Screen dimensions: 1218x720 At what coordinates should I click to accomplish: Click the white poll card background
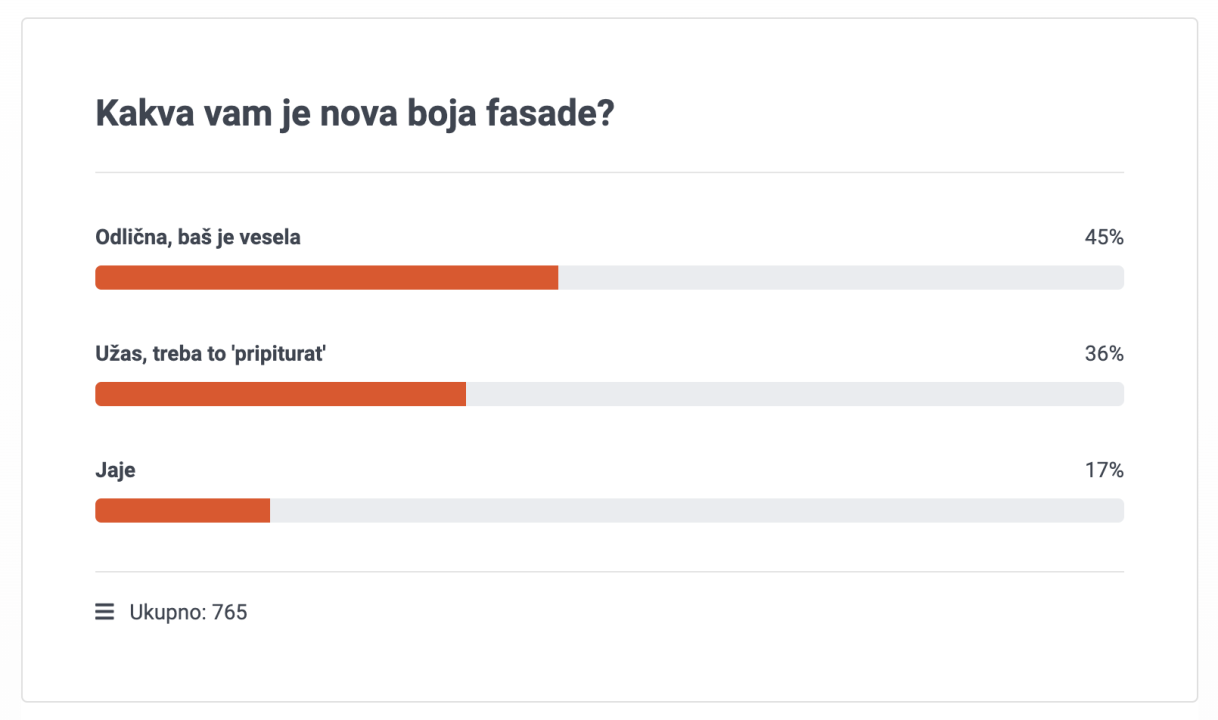pos(609,660)
